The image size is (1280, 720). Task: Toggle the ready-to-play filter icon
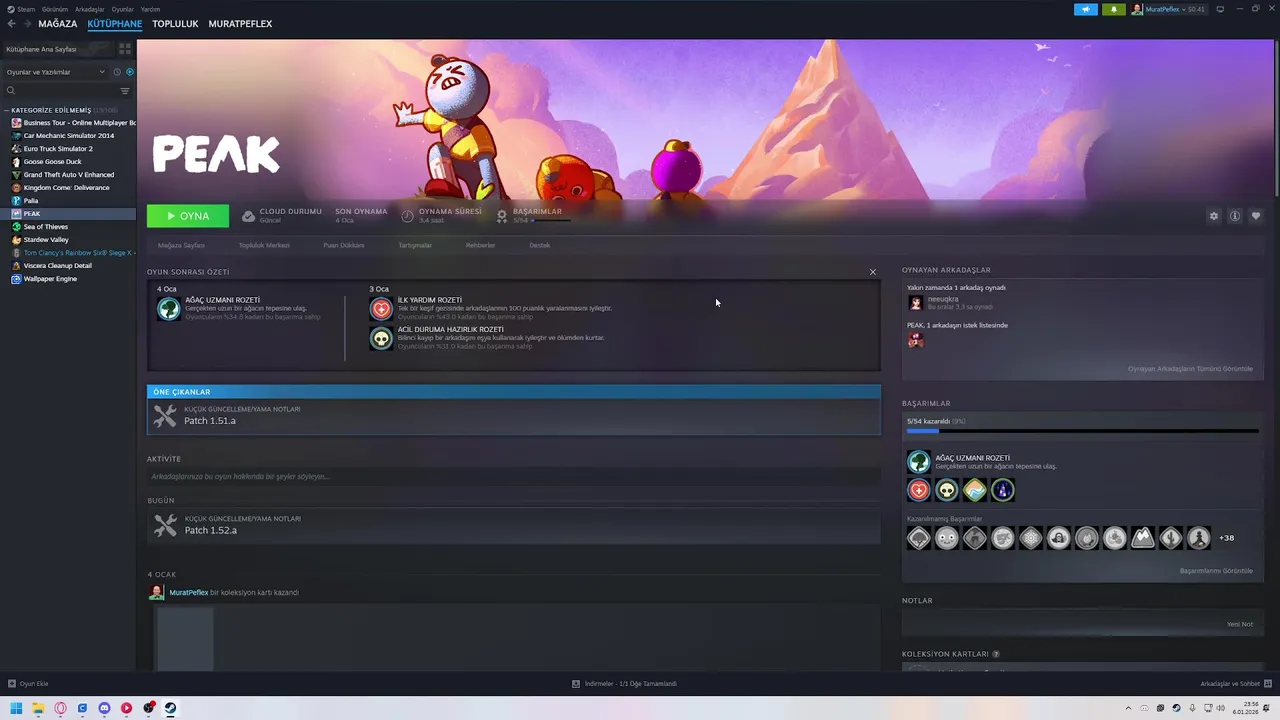[129, 72]
